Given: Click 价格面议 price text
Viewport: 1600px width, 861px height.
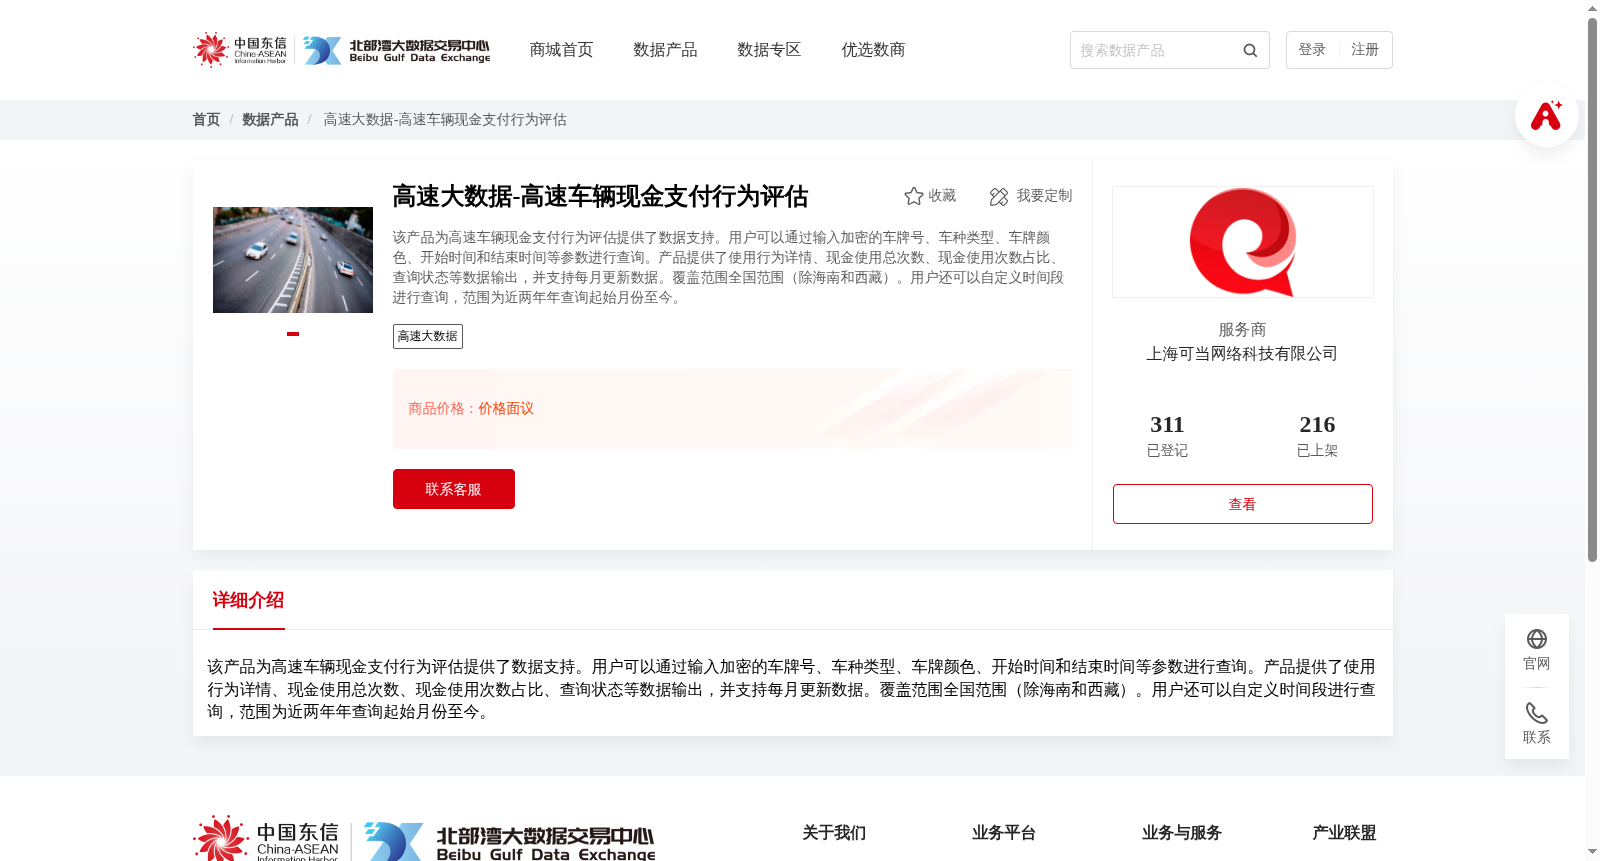Looking at the screenshot, I should (506, 409).
